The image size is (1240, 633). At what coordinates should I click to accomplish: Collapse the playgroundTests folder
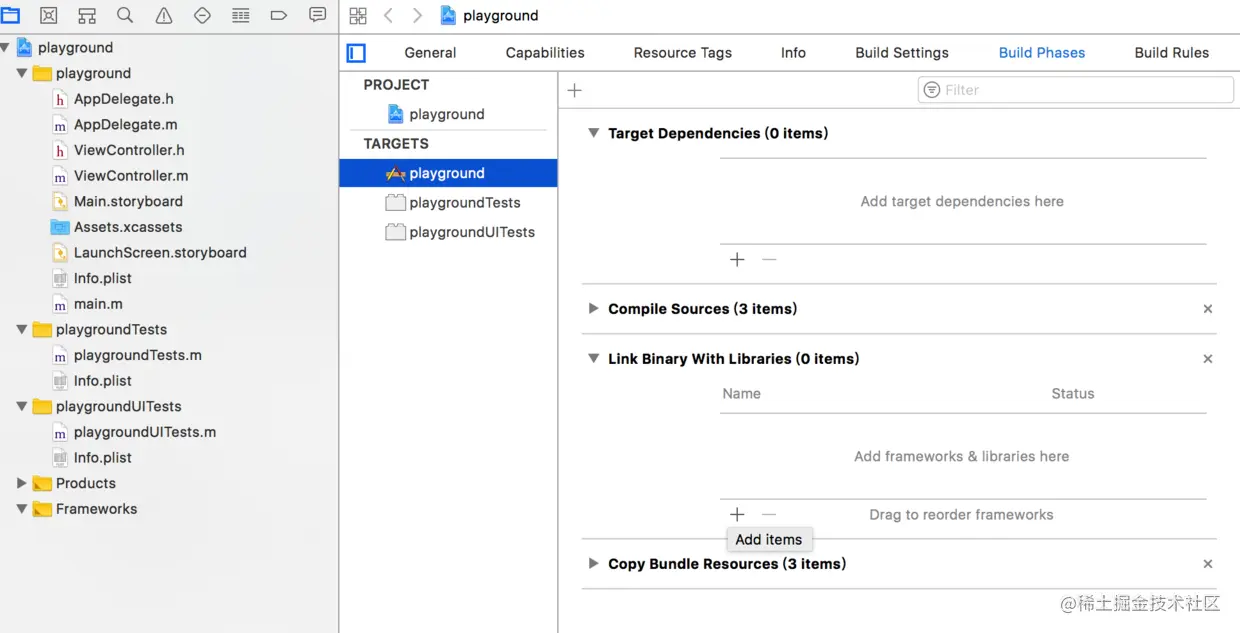point(21,329)
